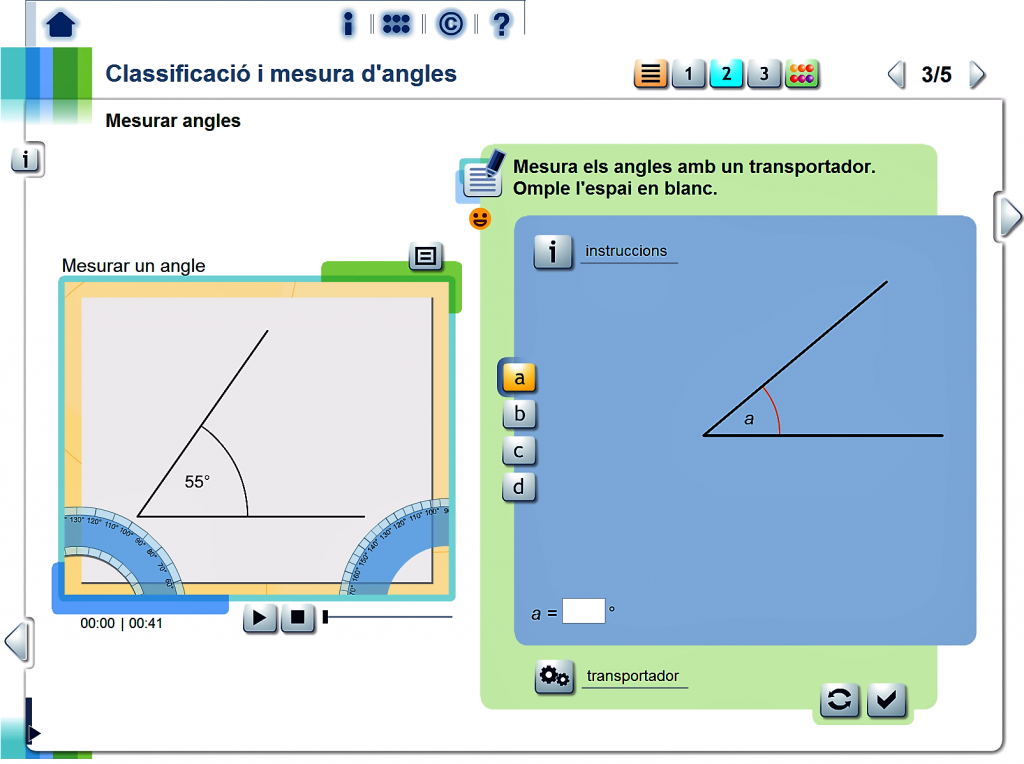Select exercise option b
The width and height of the screenshot is (1024, 764).
click(519, 414)
